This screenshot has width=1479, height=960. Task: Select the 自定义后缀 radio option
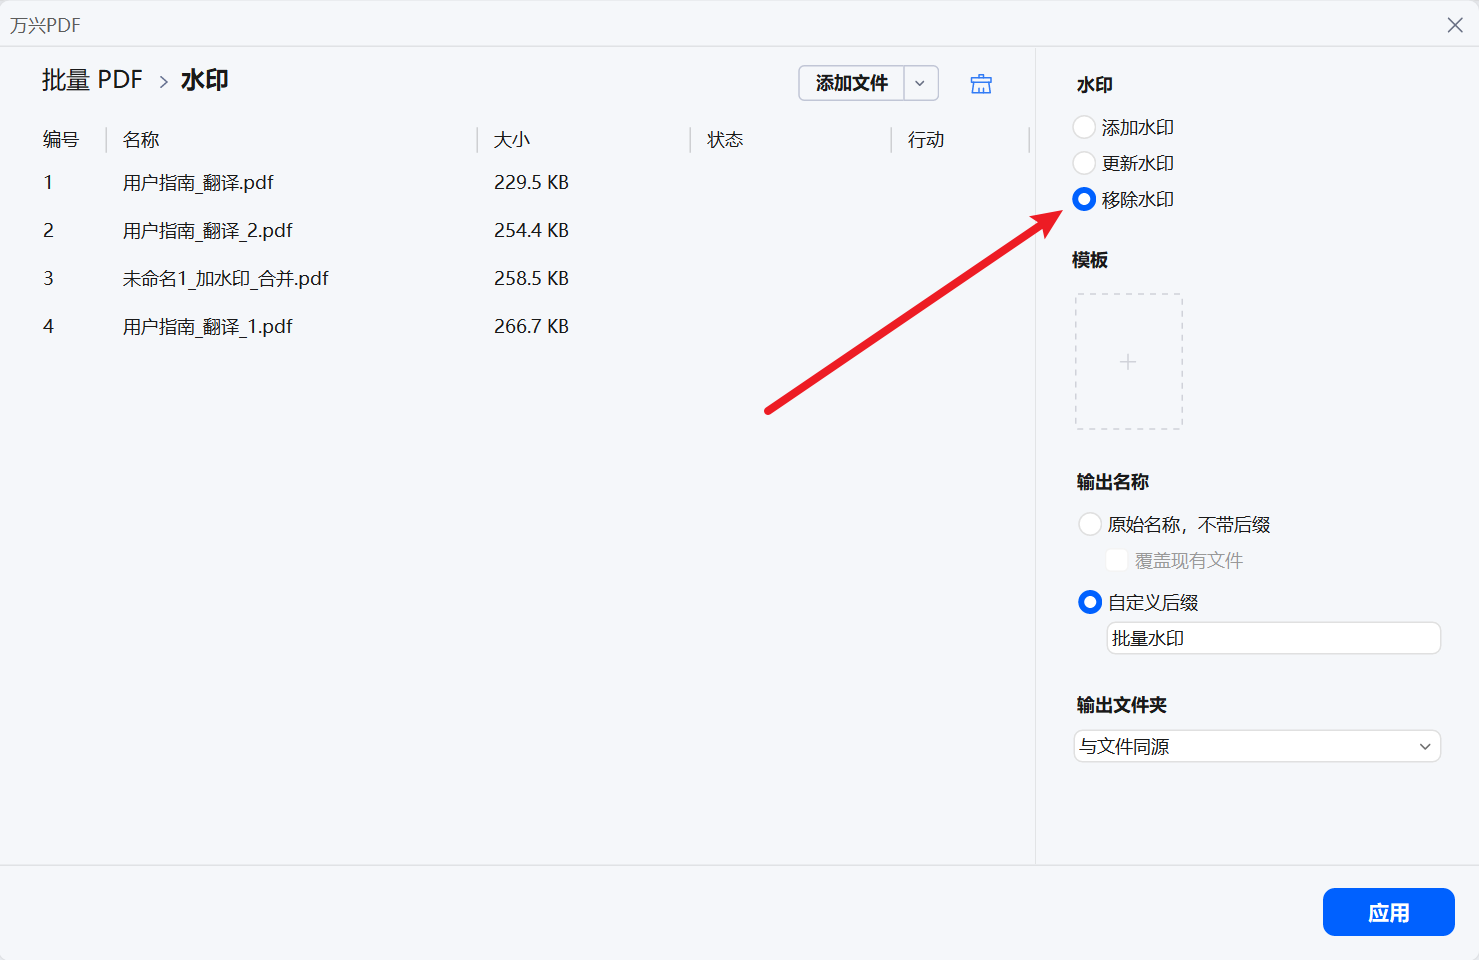point(1090,602)
